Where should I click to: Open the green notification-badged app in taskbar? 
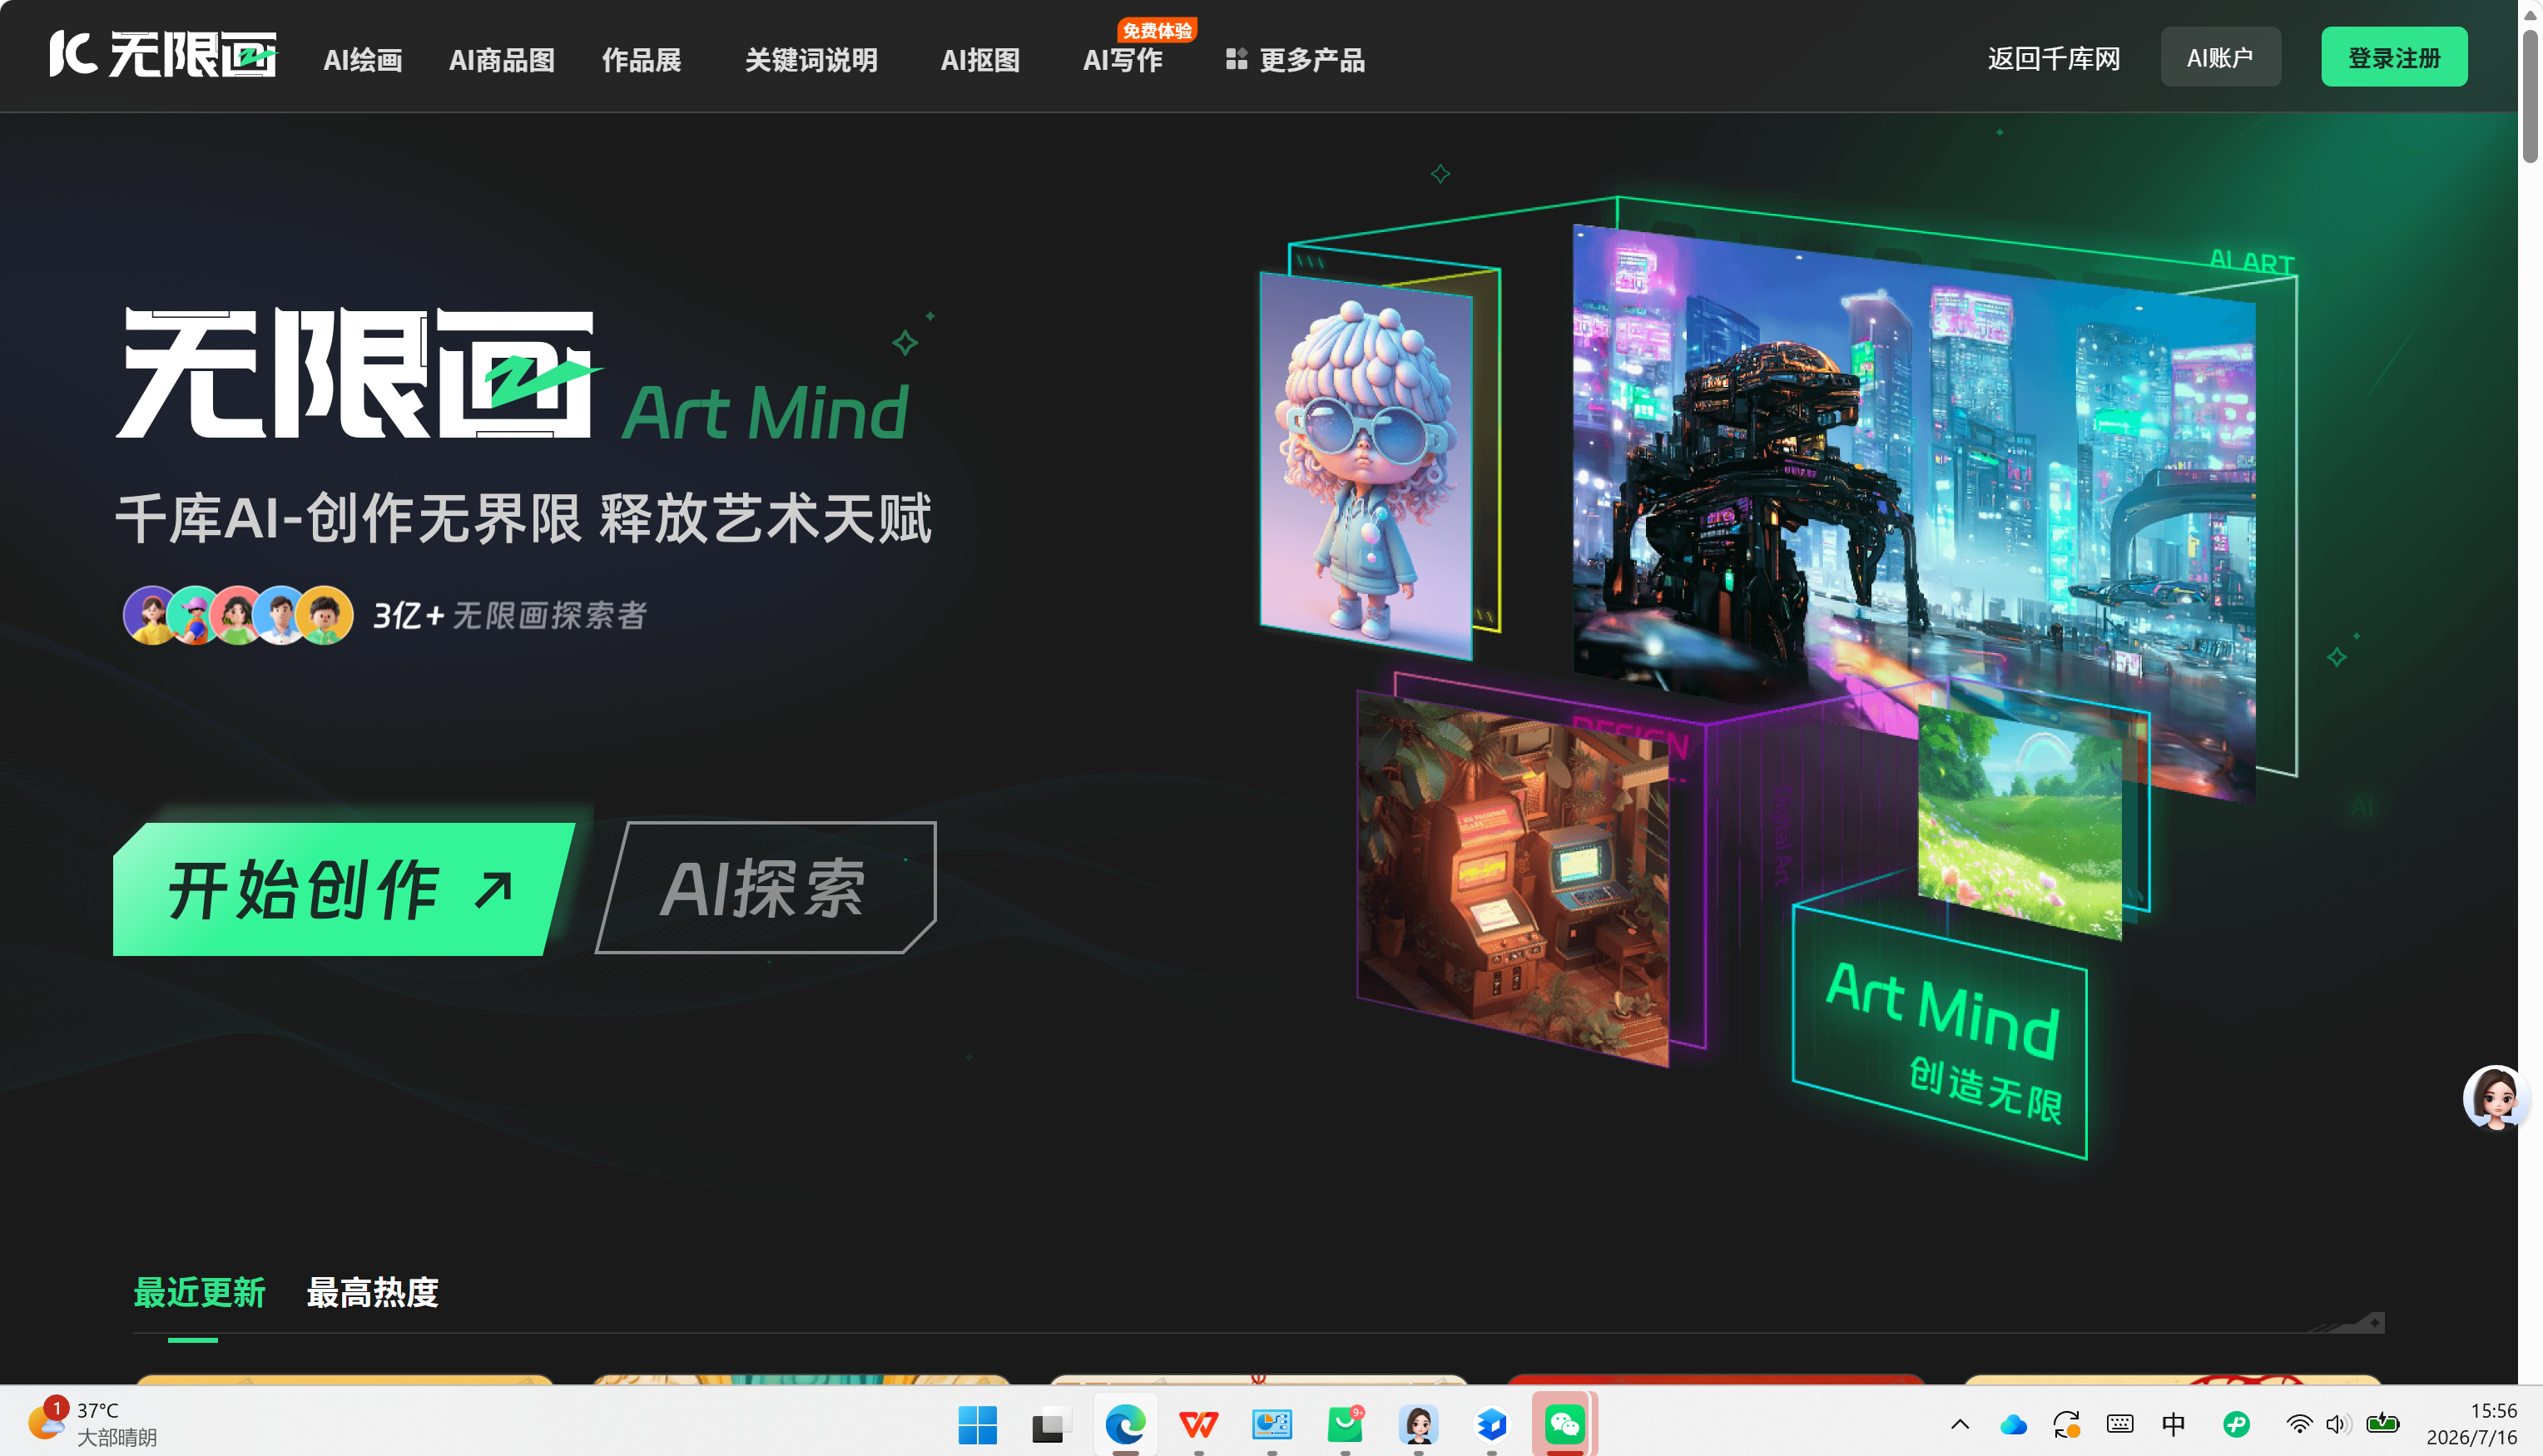(x=1345, y=1424)
